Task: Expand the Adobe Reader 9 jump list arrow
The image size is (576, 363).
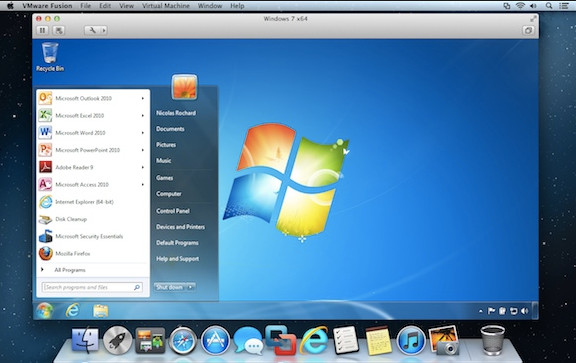Action: [143, 167]
